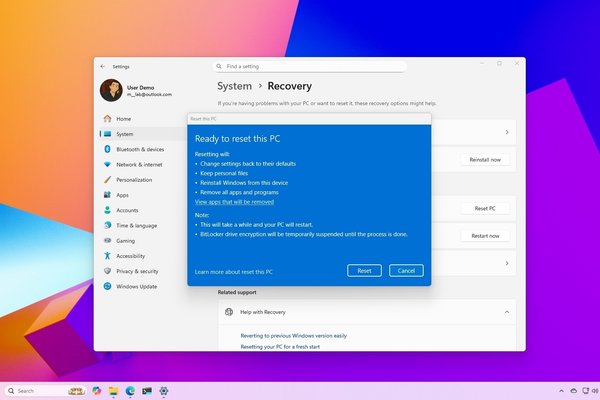
Task: Open Privacy & security settings
Action: point(143,271)
